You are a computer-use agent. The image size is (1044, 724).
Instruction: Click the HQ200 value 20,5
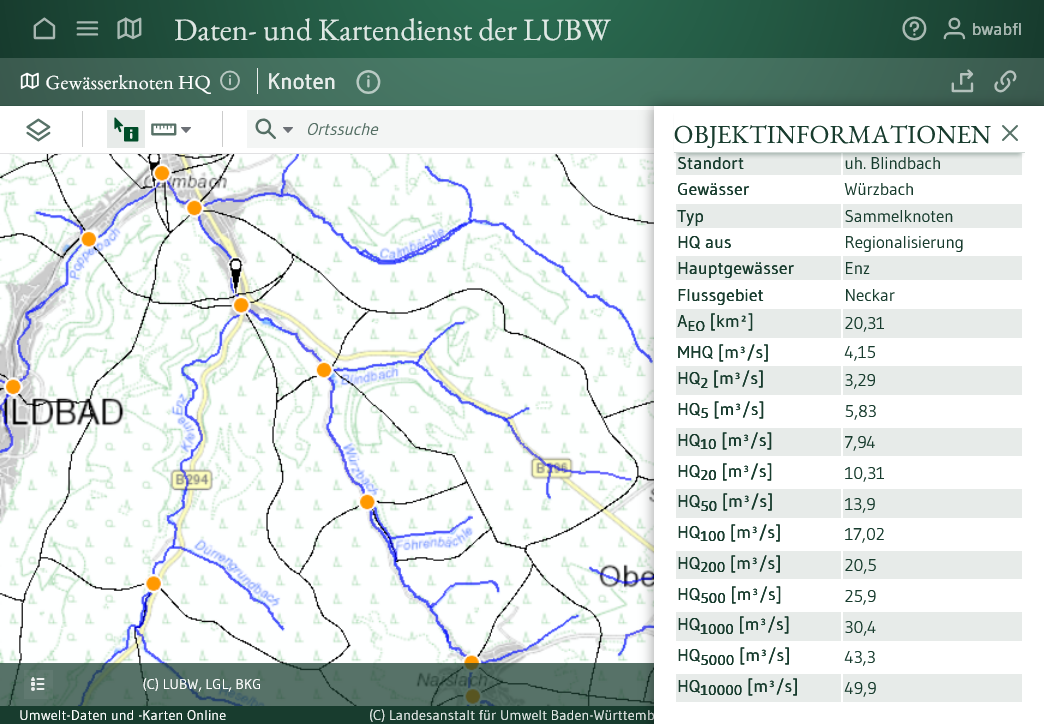pos(860,565)
